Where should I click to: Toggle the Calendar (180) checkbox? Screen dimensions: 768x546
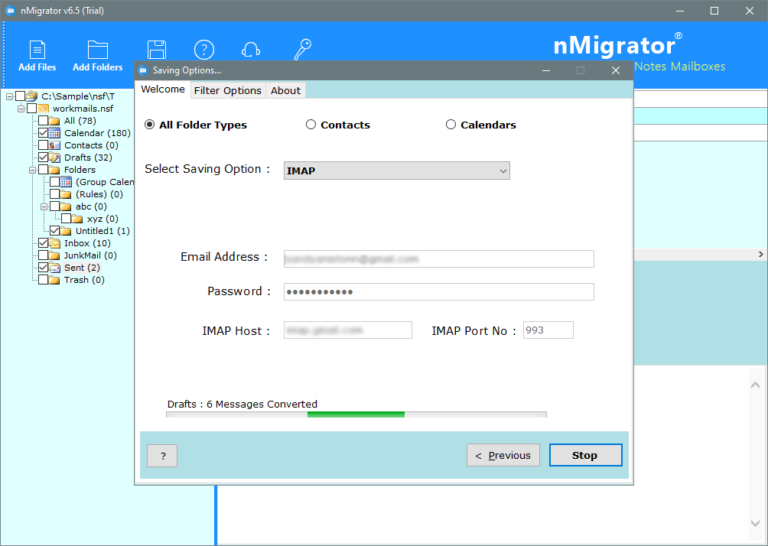(x=43, y=133)
